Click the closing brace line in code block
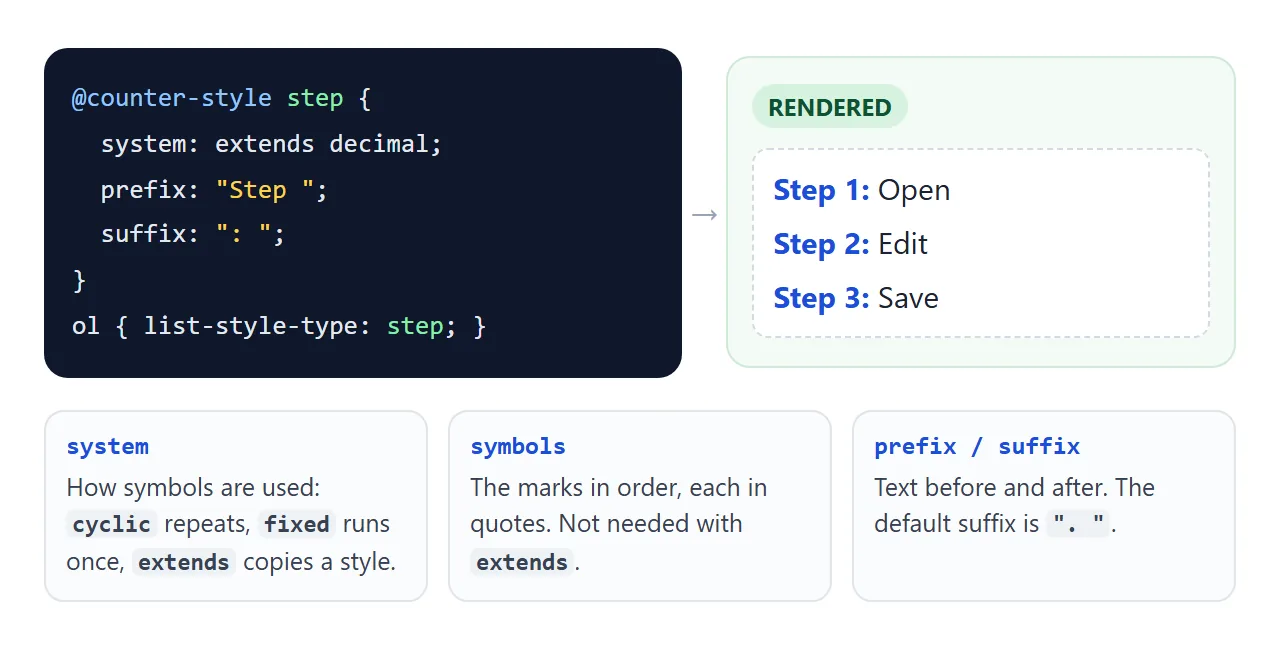 [79, 281]
